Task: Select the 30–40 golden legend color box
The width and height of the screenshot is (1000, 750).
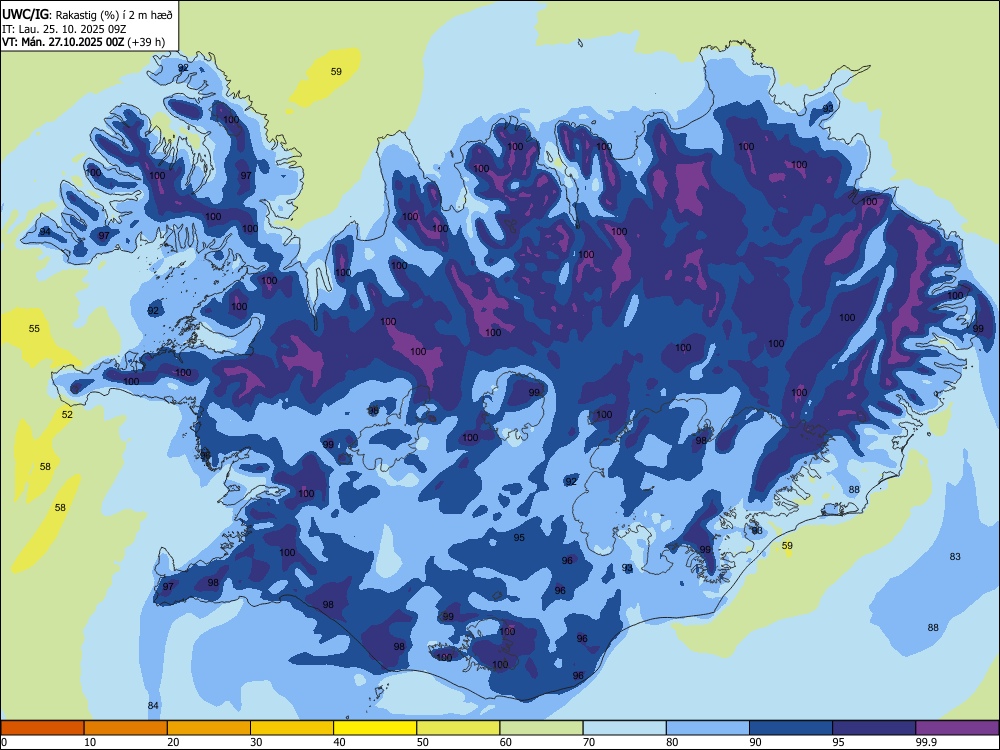Action: coord(292,728)
